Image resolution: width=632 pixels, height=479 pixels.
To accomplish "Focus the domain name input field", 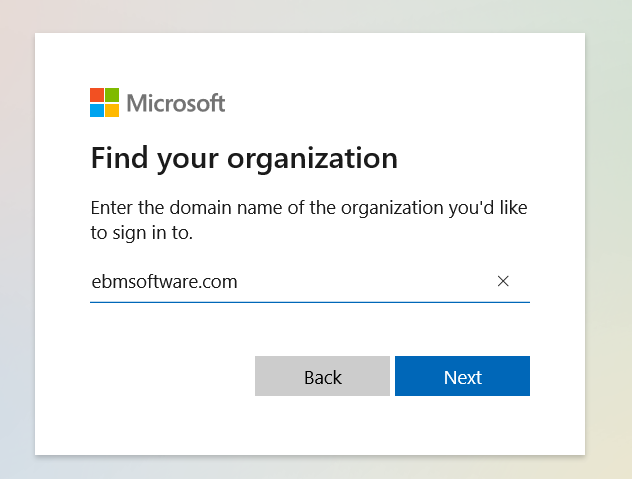I will (310, 281).
